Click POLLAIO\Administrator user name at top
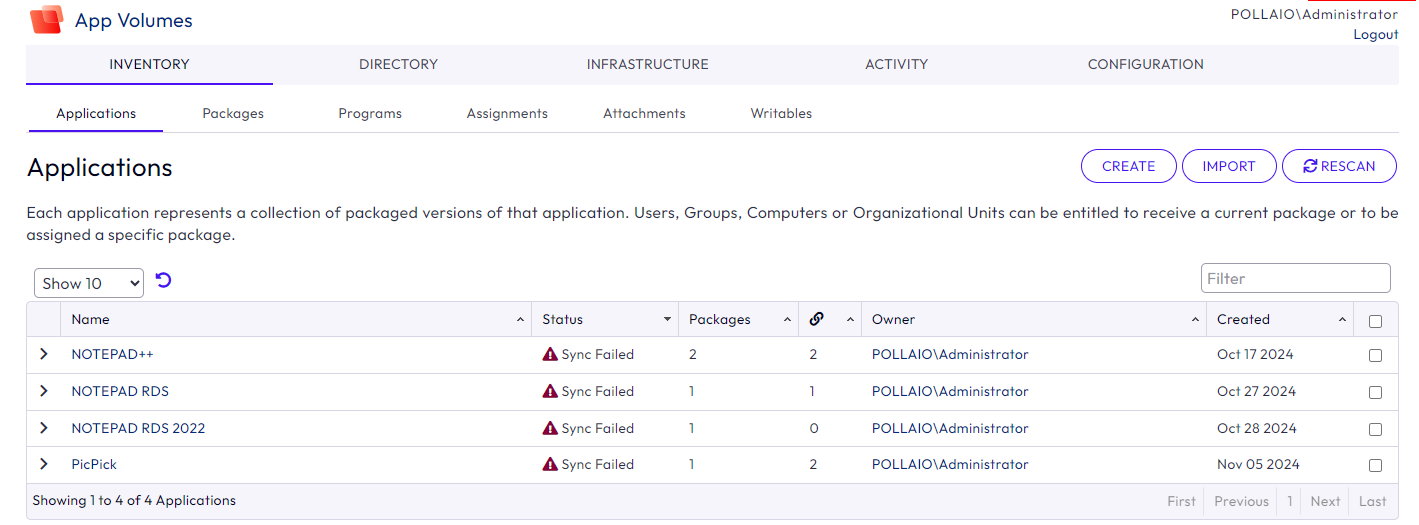The height and width of the screenshot is (525, 1419). click(x=1314, y=14)
